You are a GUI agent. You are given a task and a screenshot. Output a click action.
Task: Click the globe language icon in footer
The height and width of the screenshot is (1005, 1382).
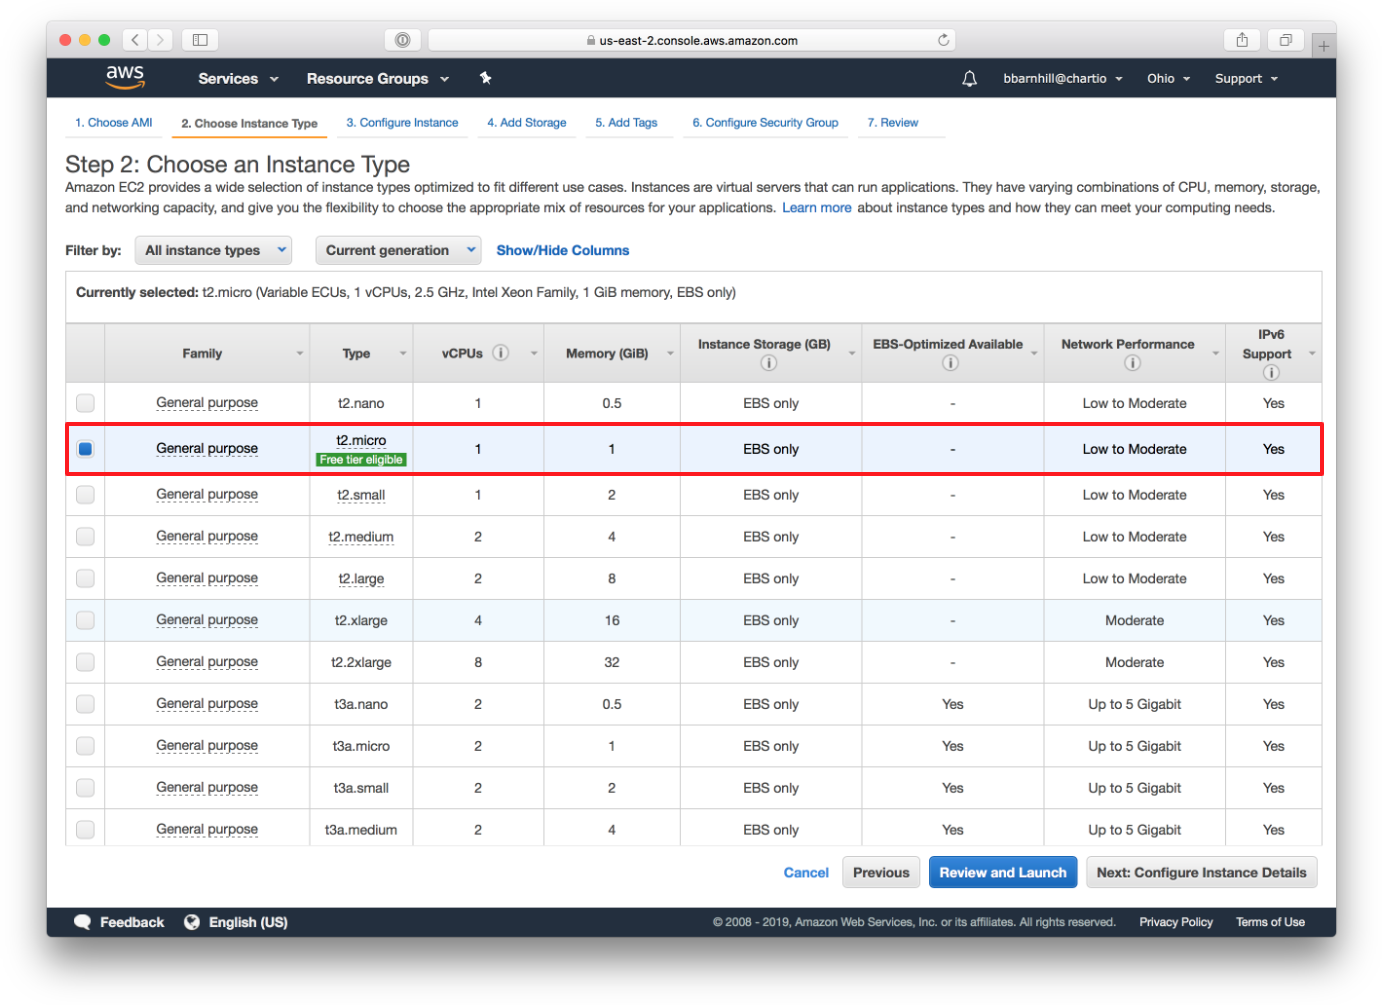point(192,922)
